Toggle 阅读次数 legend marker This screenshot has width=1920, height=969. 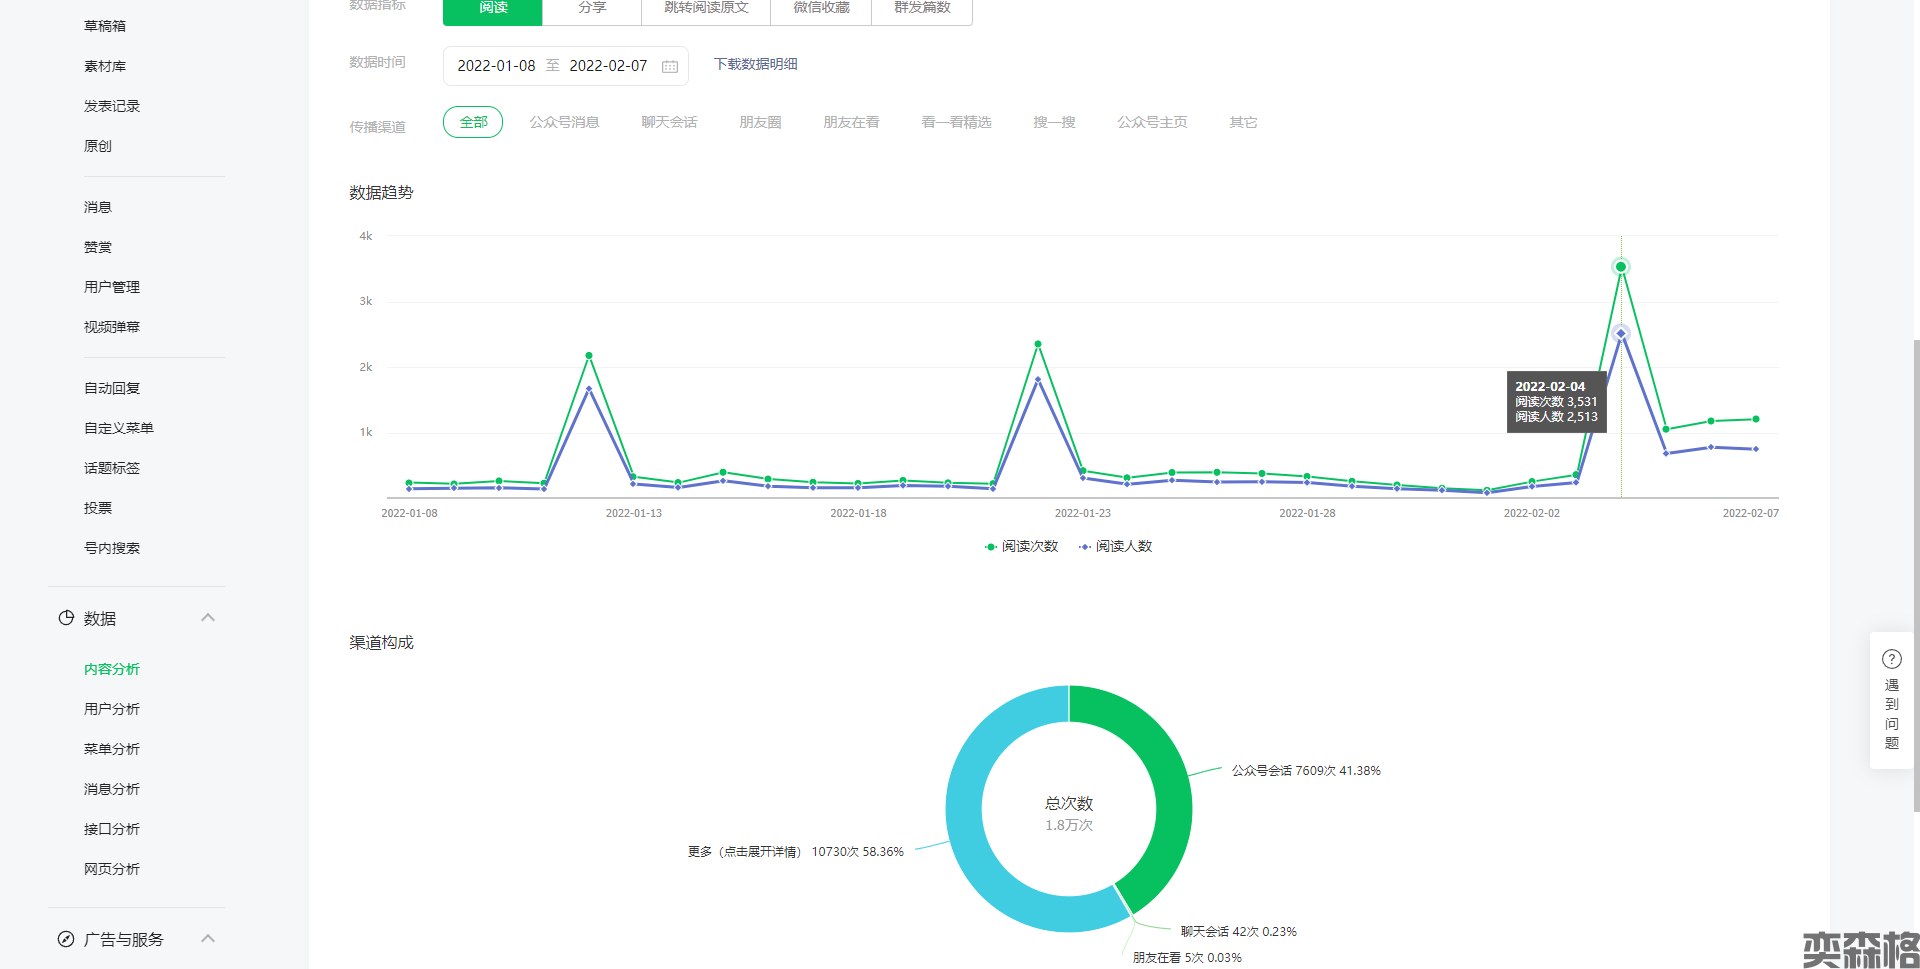(x=991, y=547)
